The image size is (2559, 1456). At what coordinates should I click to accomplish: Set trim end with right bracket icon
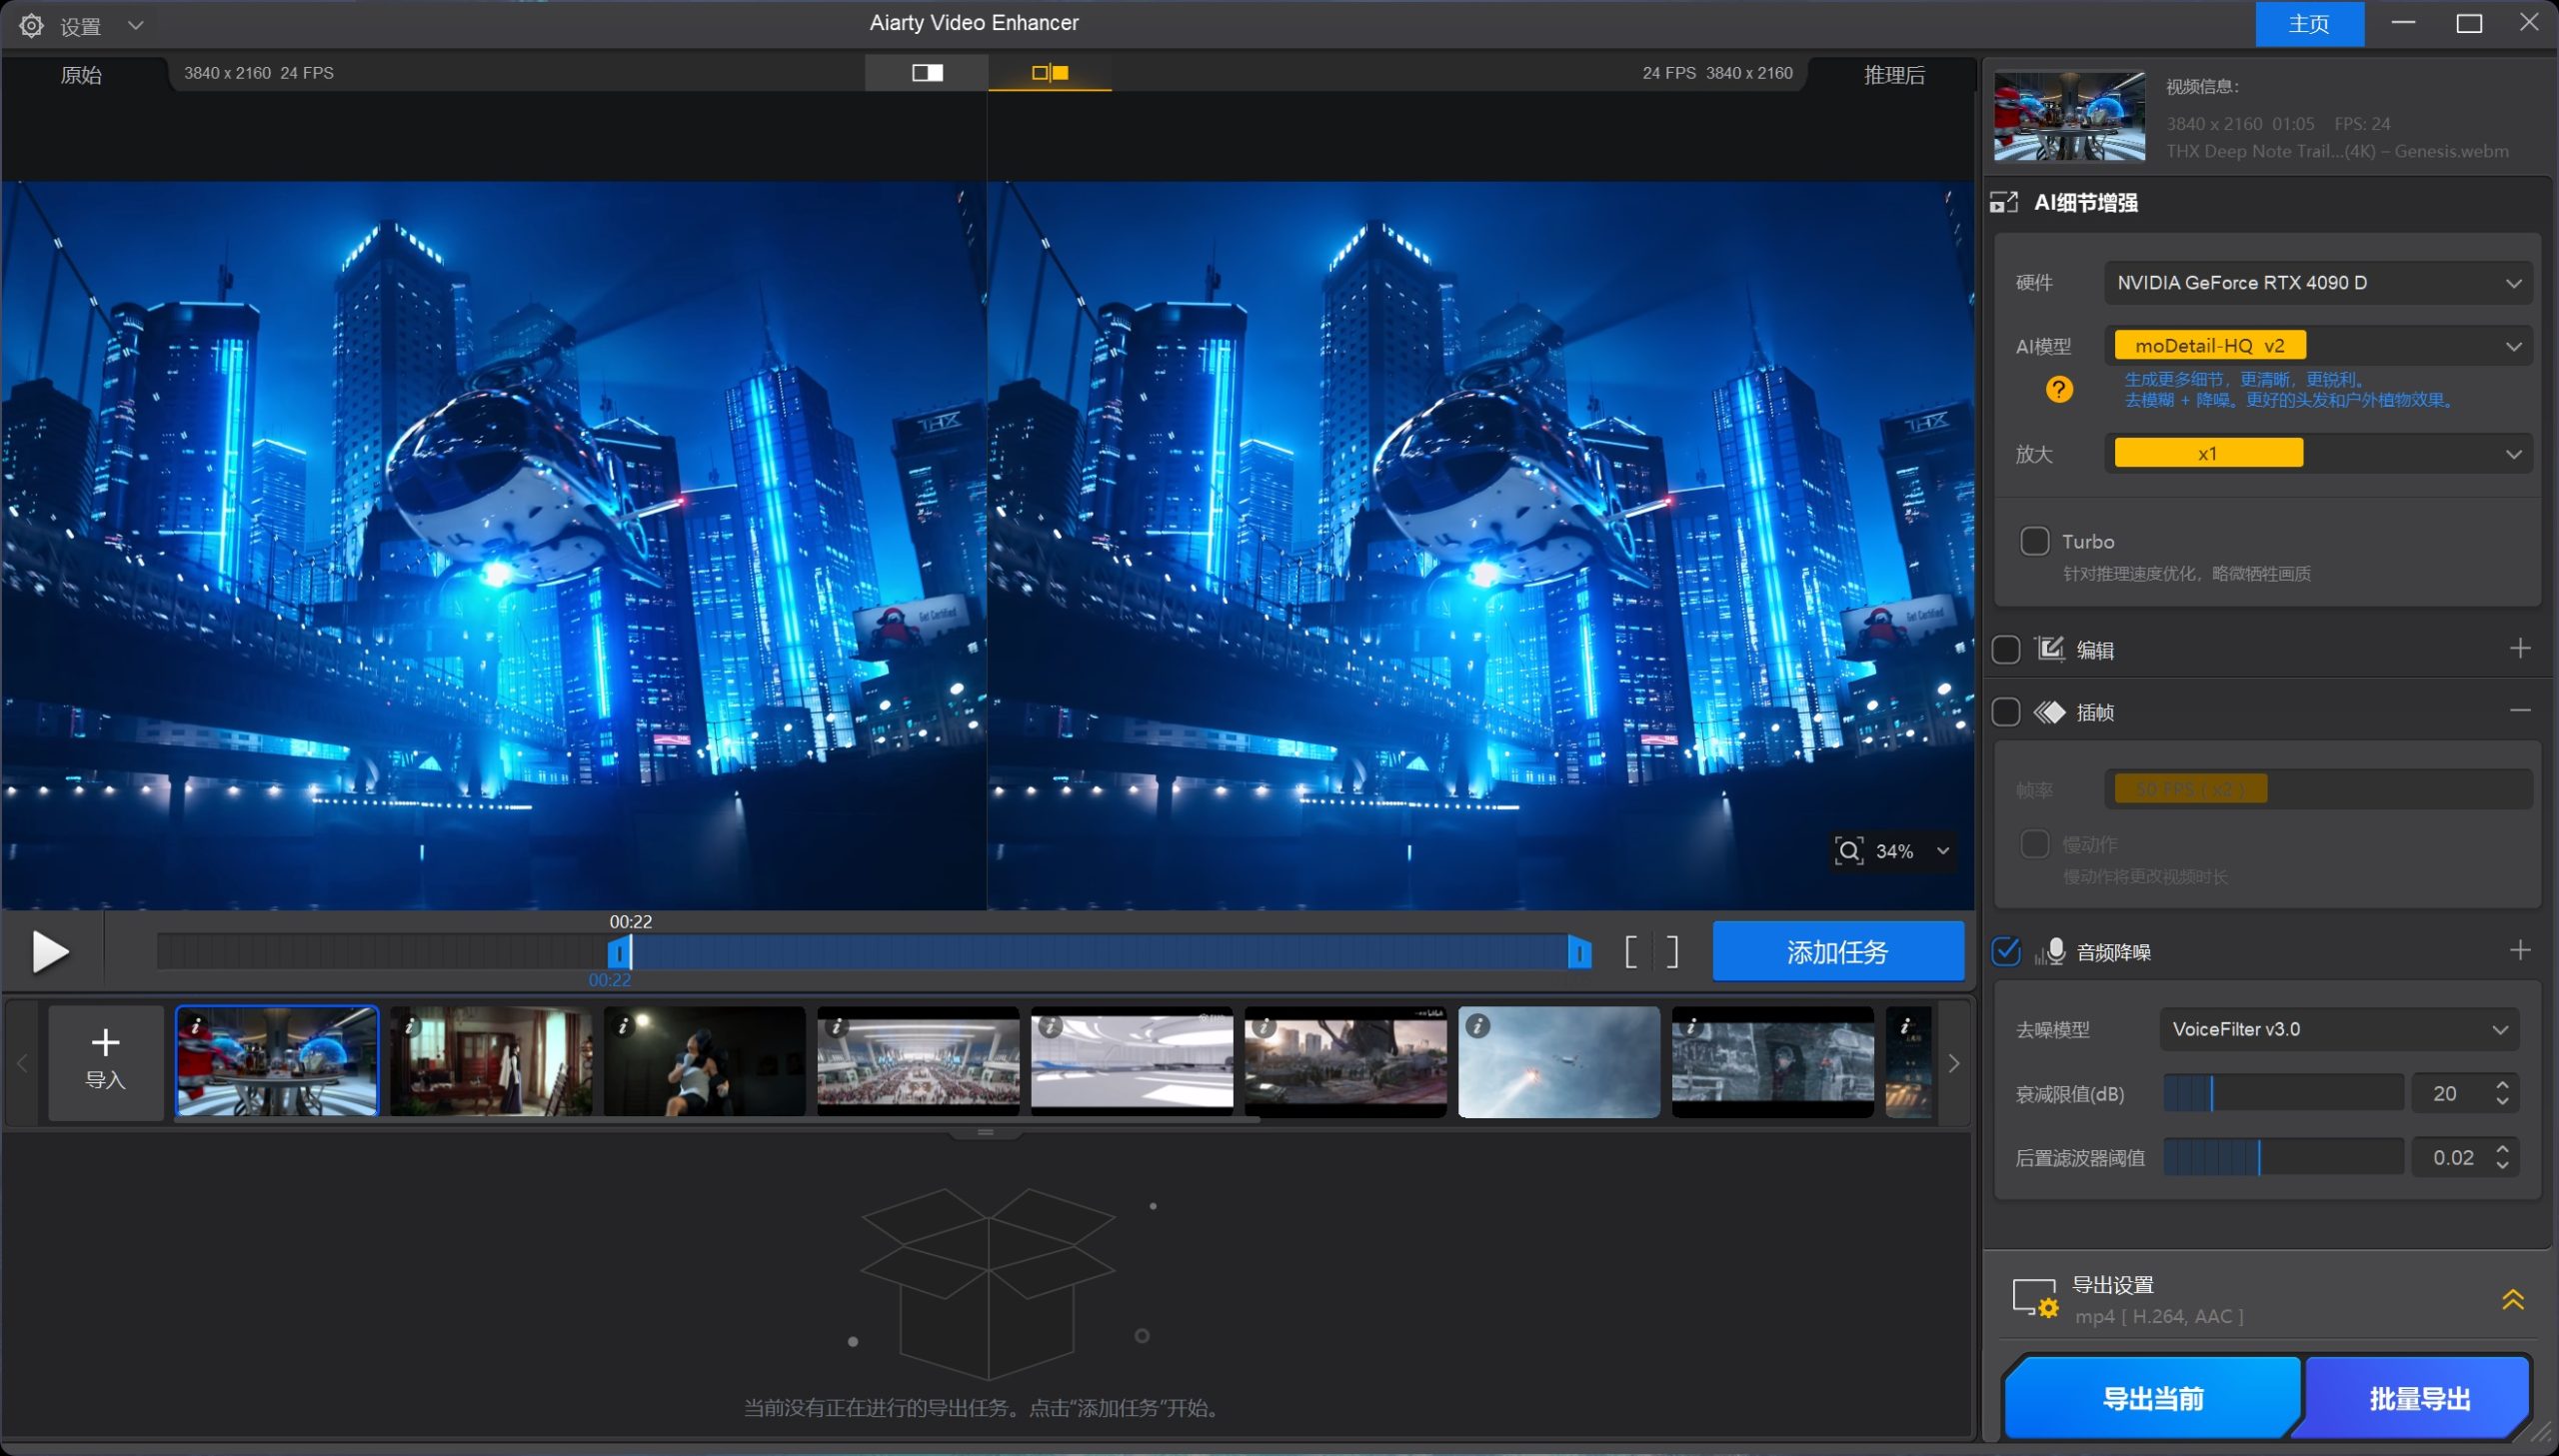[x=1673, y=952]
